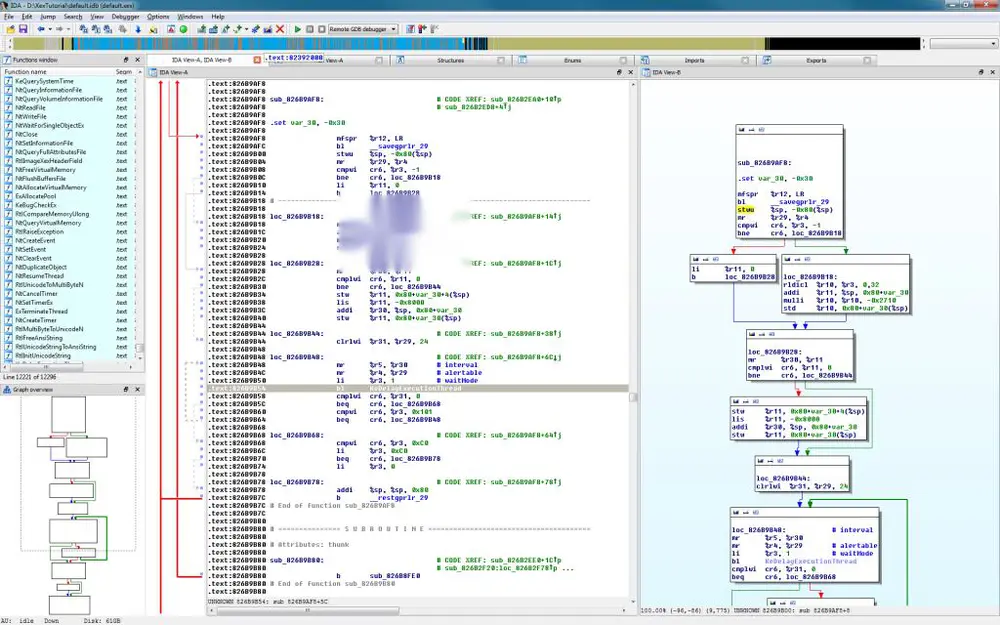Click the blue down-arrow toolbar icon

(x=138, y=29)
